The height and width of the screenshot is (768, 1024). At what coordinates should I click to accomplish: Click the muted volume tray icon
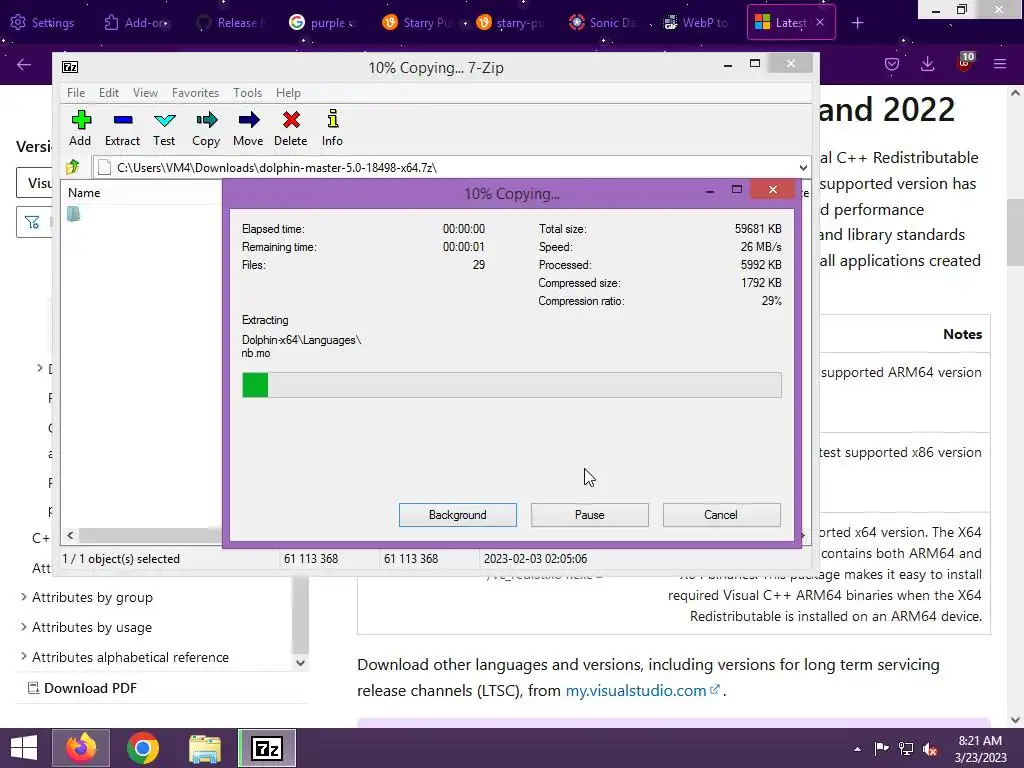tap(930, 749)
